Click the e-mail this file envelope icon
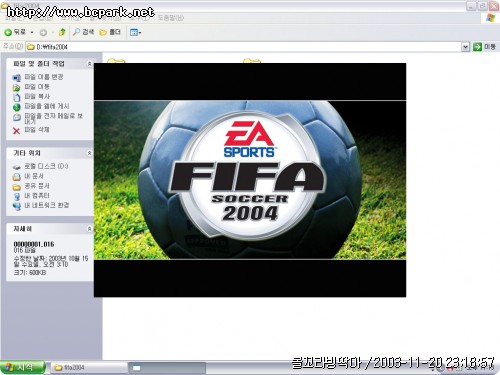Image resolution: width=500 pixels, height=375 pixels. click(x=16, y=117)
